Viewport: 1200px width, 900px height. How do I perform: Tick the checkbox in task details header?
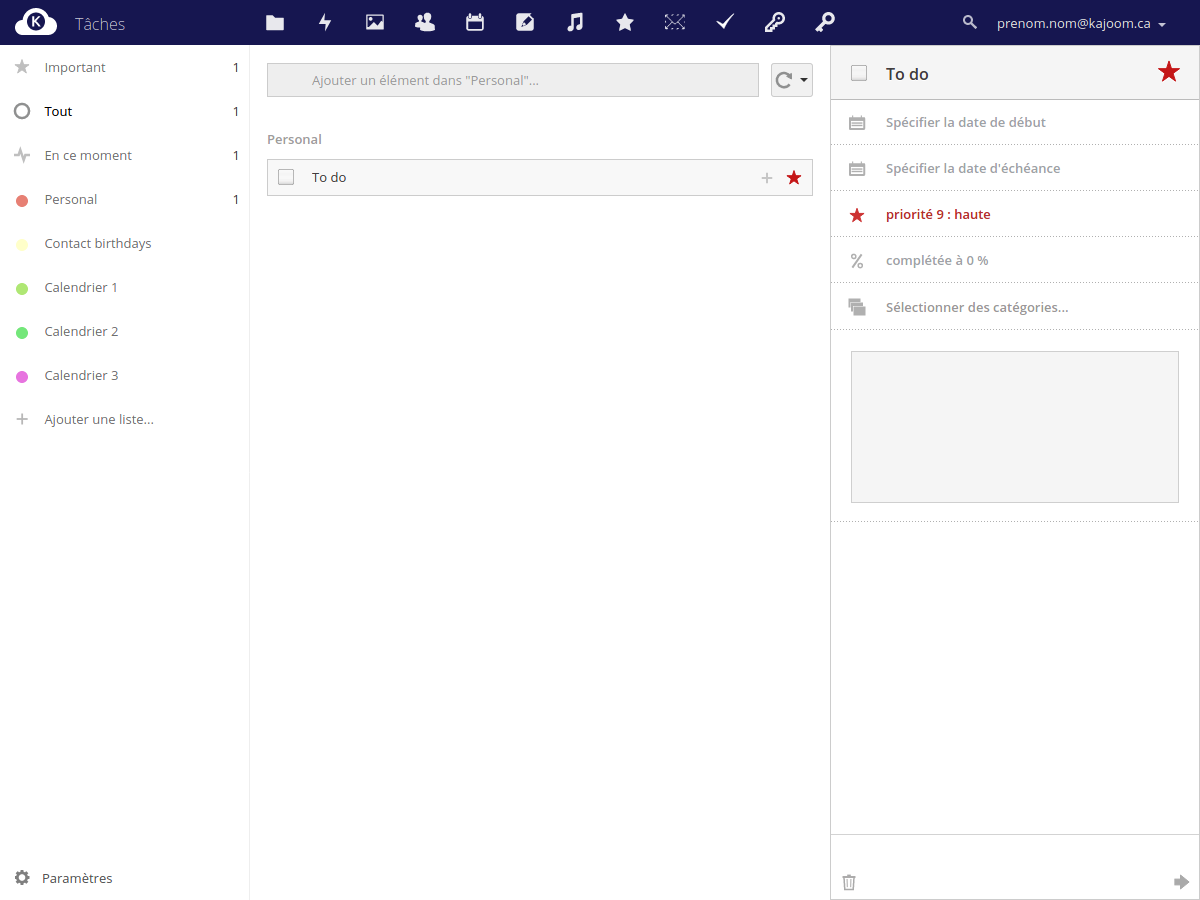coord(859,73)
